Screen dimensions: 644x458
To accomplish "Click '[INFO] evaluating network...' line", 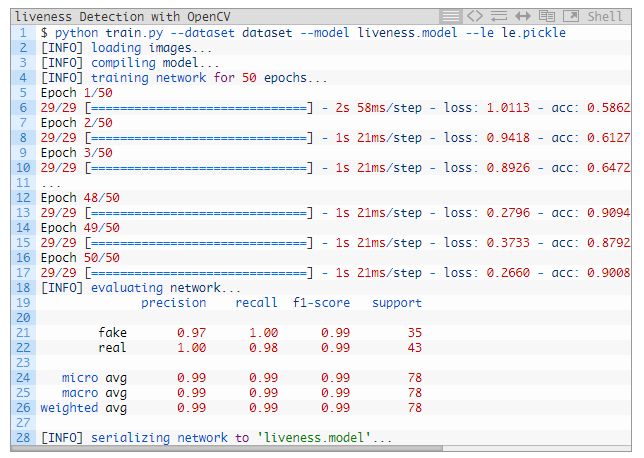I will pos(140,288).
